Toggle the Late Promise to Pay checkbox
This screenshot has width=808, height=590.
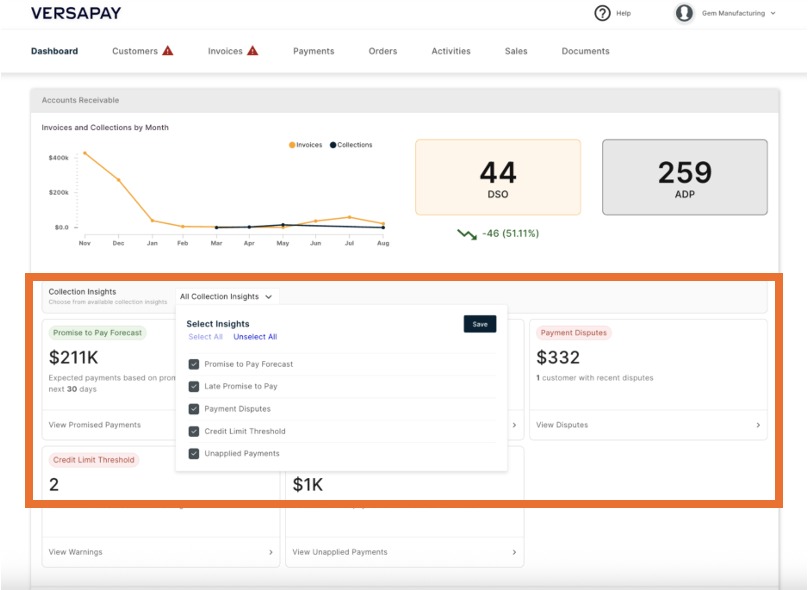(x=194, y=386)
